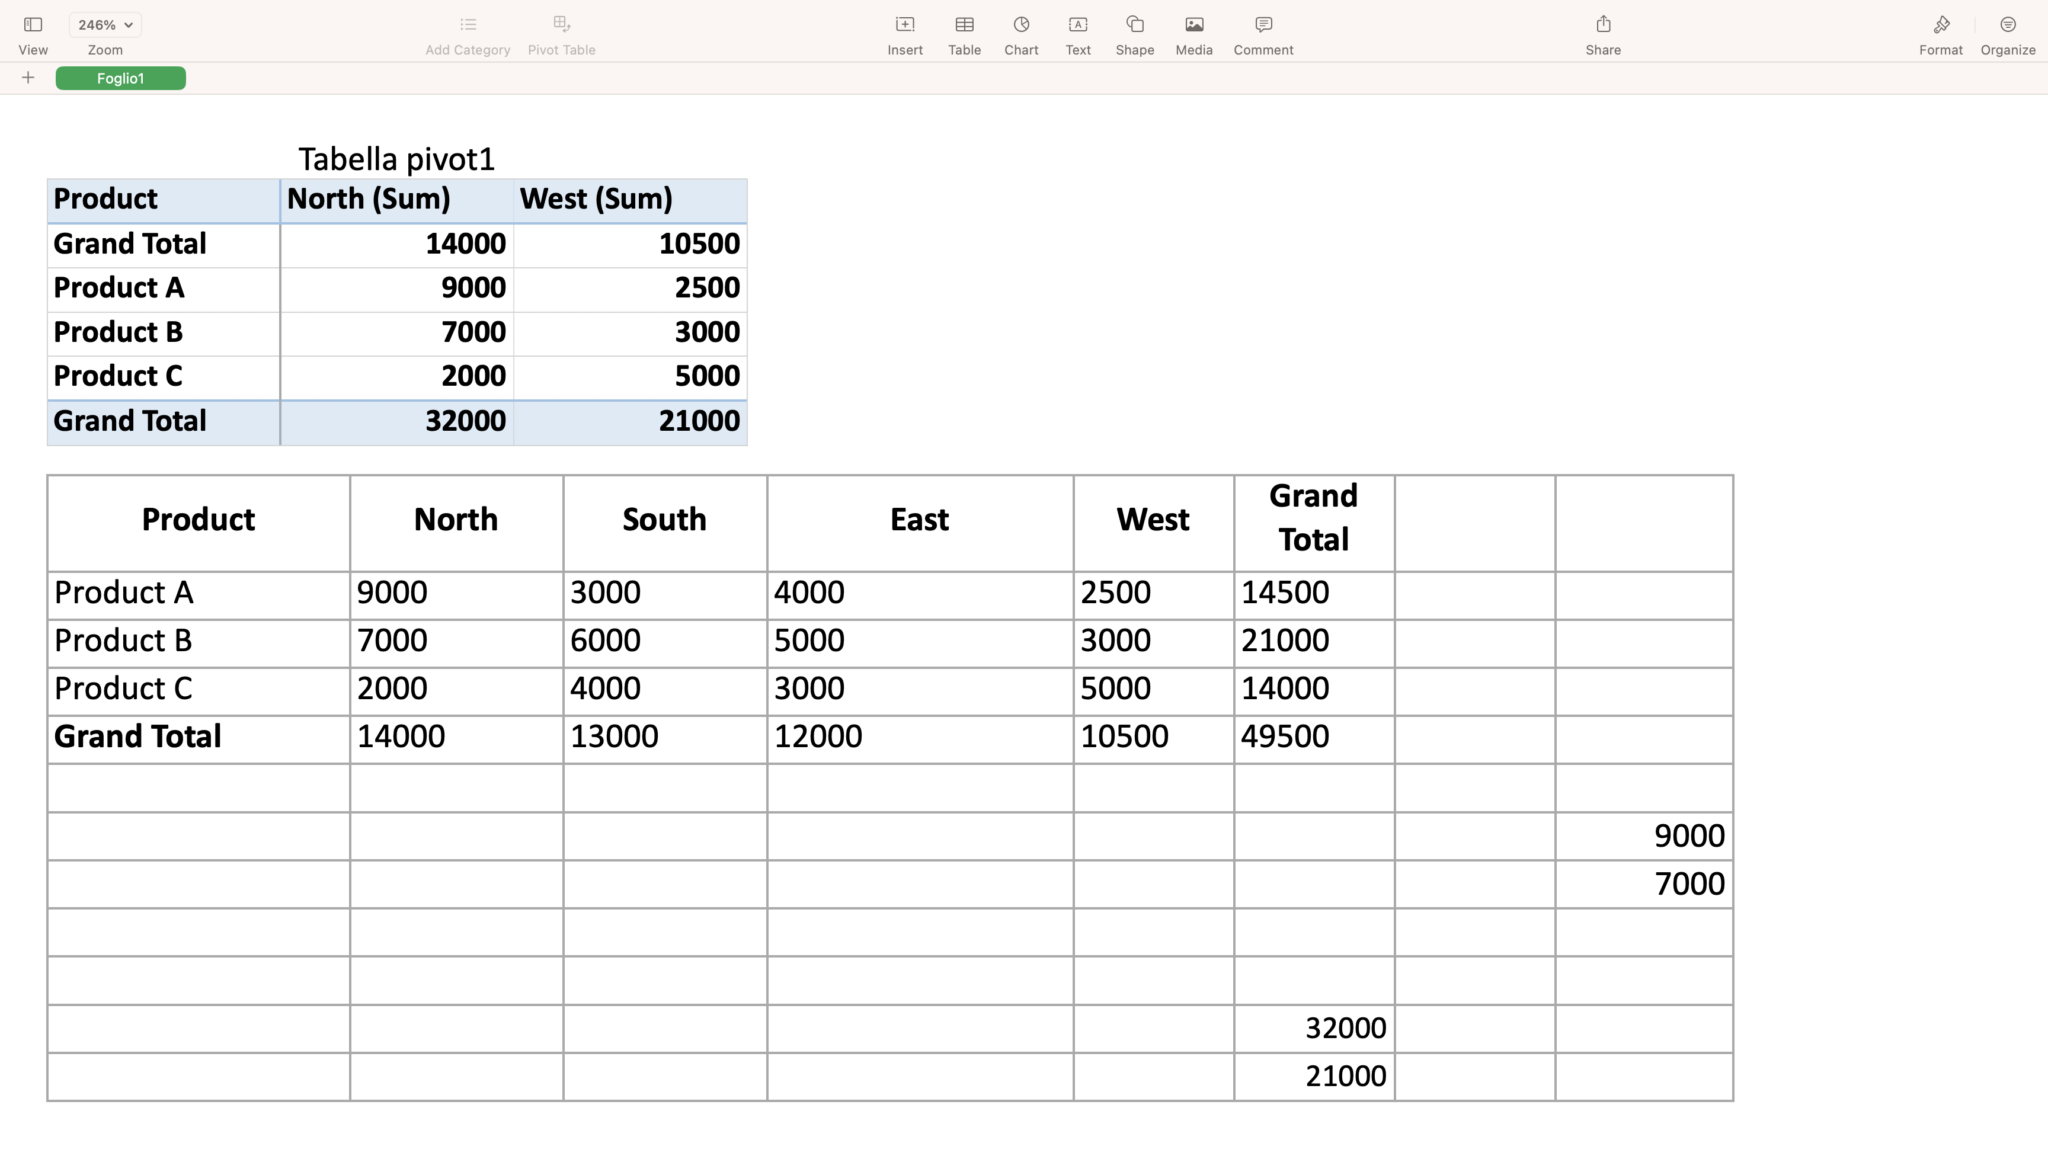Open the Pivot Table options
Image resolution: width=2048 pixels, height=1172 pixels.
pyautogui.click(x=561, y=30)
